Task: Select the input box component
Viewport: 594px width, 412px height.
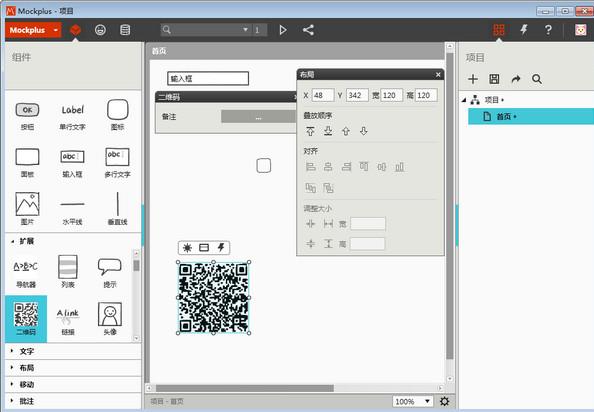Action: click(x=72, y=163)
